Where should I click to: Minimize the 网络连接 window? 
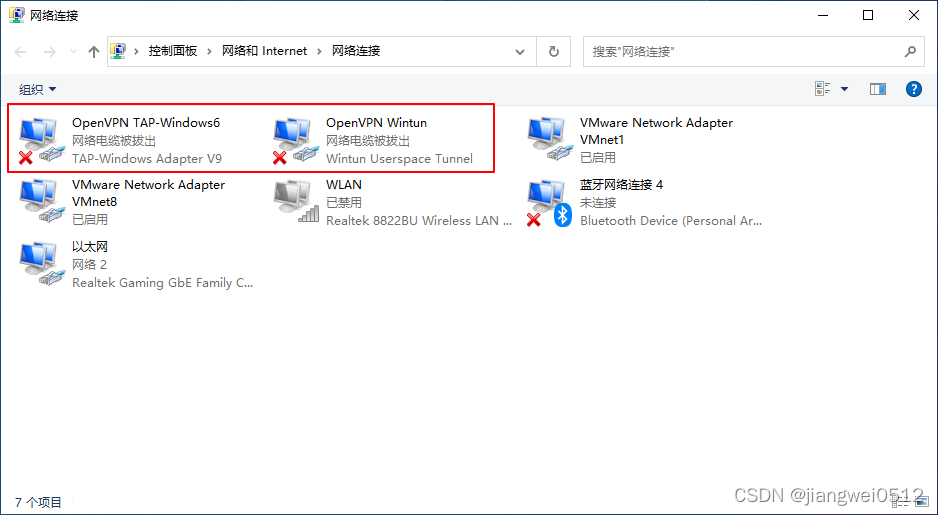coord(822,15)
